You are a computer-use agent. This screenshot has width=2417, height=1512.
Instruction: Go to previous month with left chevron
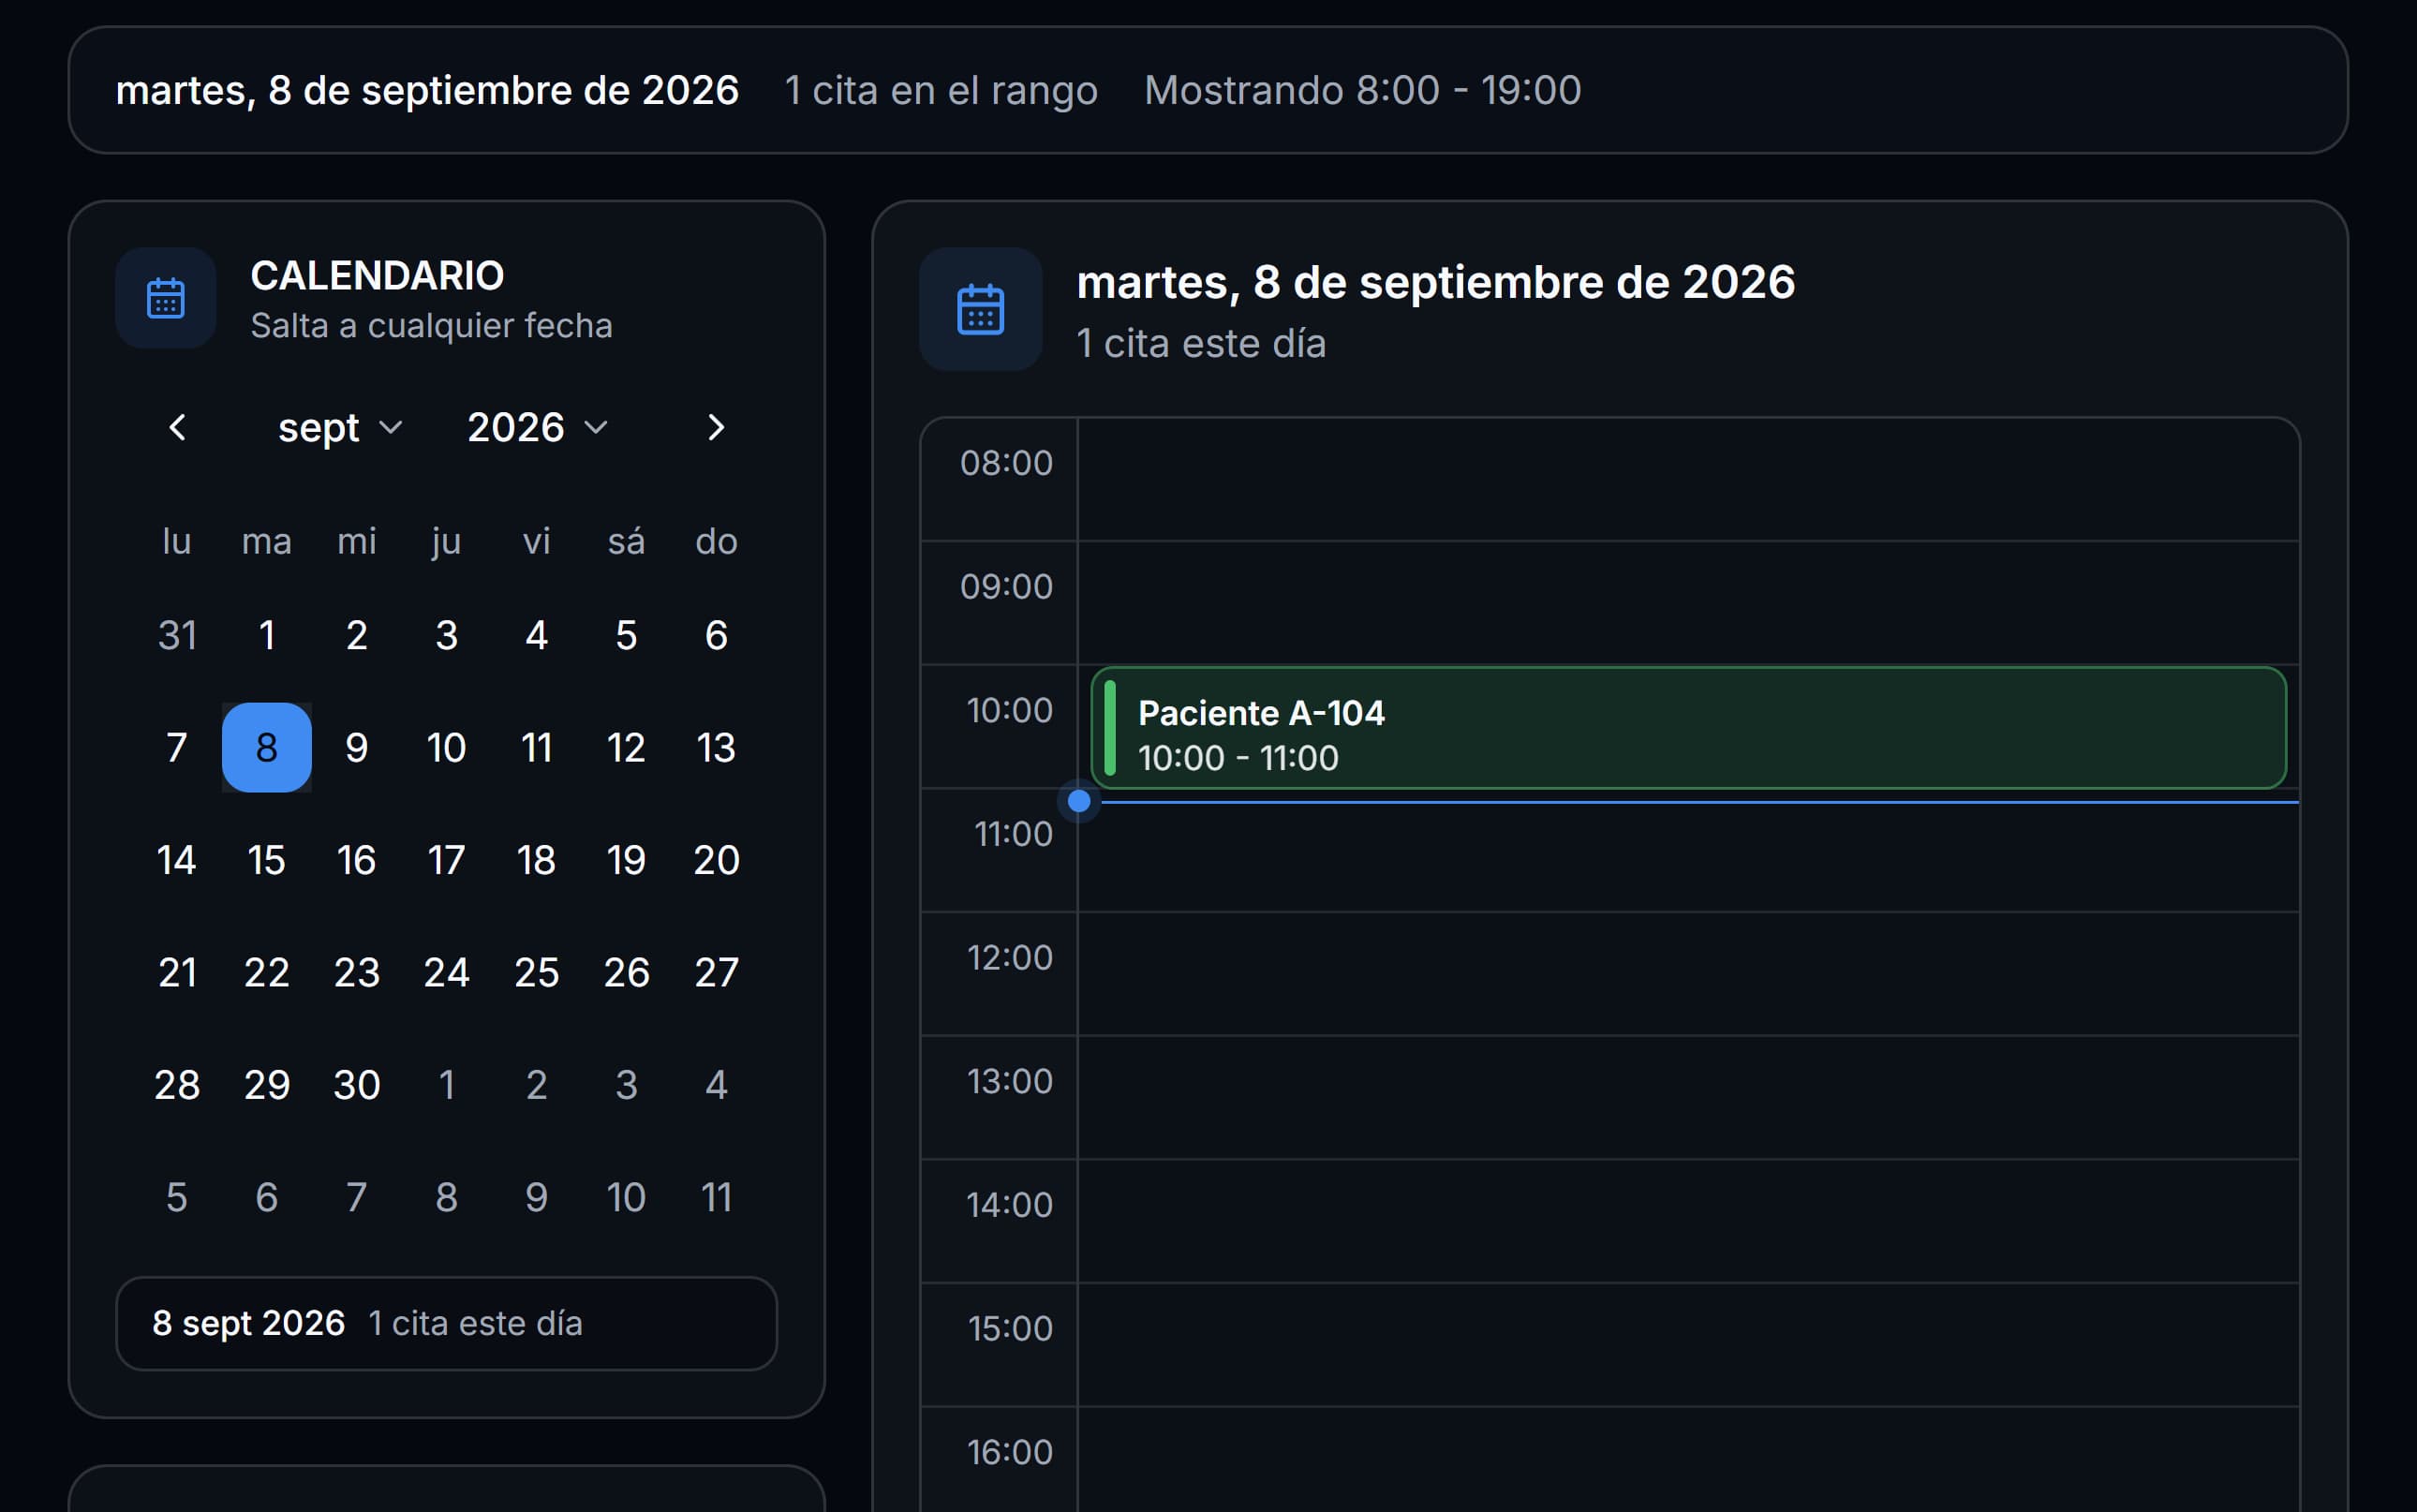pyautogui.click(x=177, y=428)
